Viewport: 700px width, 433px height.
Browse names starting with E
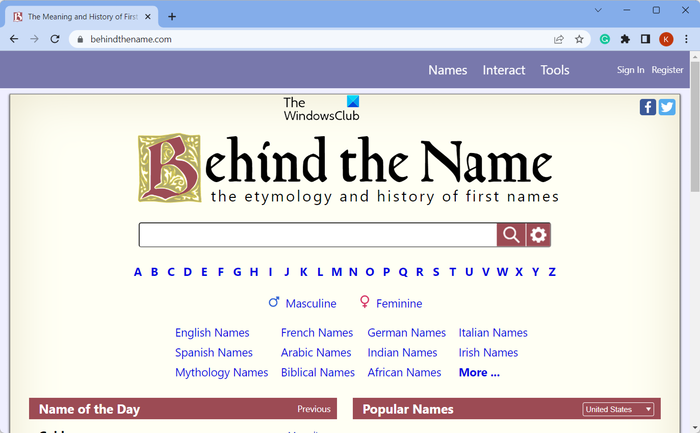click(x=204, y=272)
